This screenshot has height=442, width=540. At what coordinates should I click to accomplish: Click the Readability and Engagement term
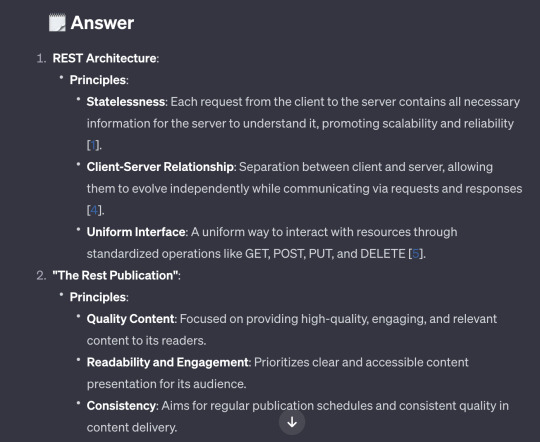click(x=167, y=362)
